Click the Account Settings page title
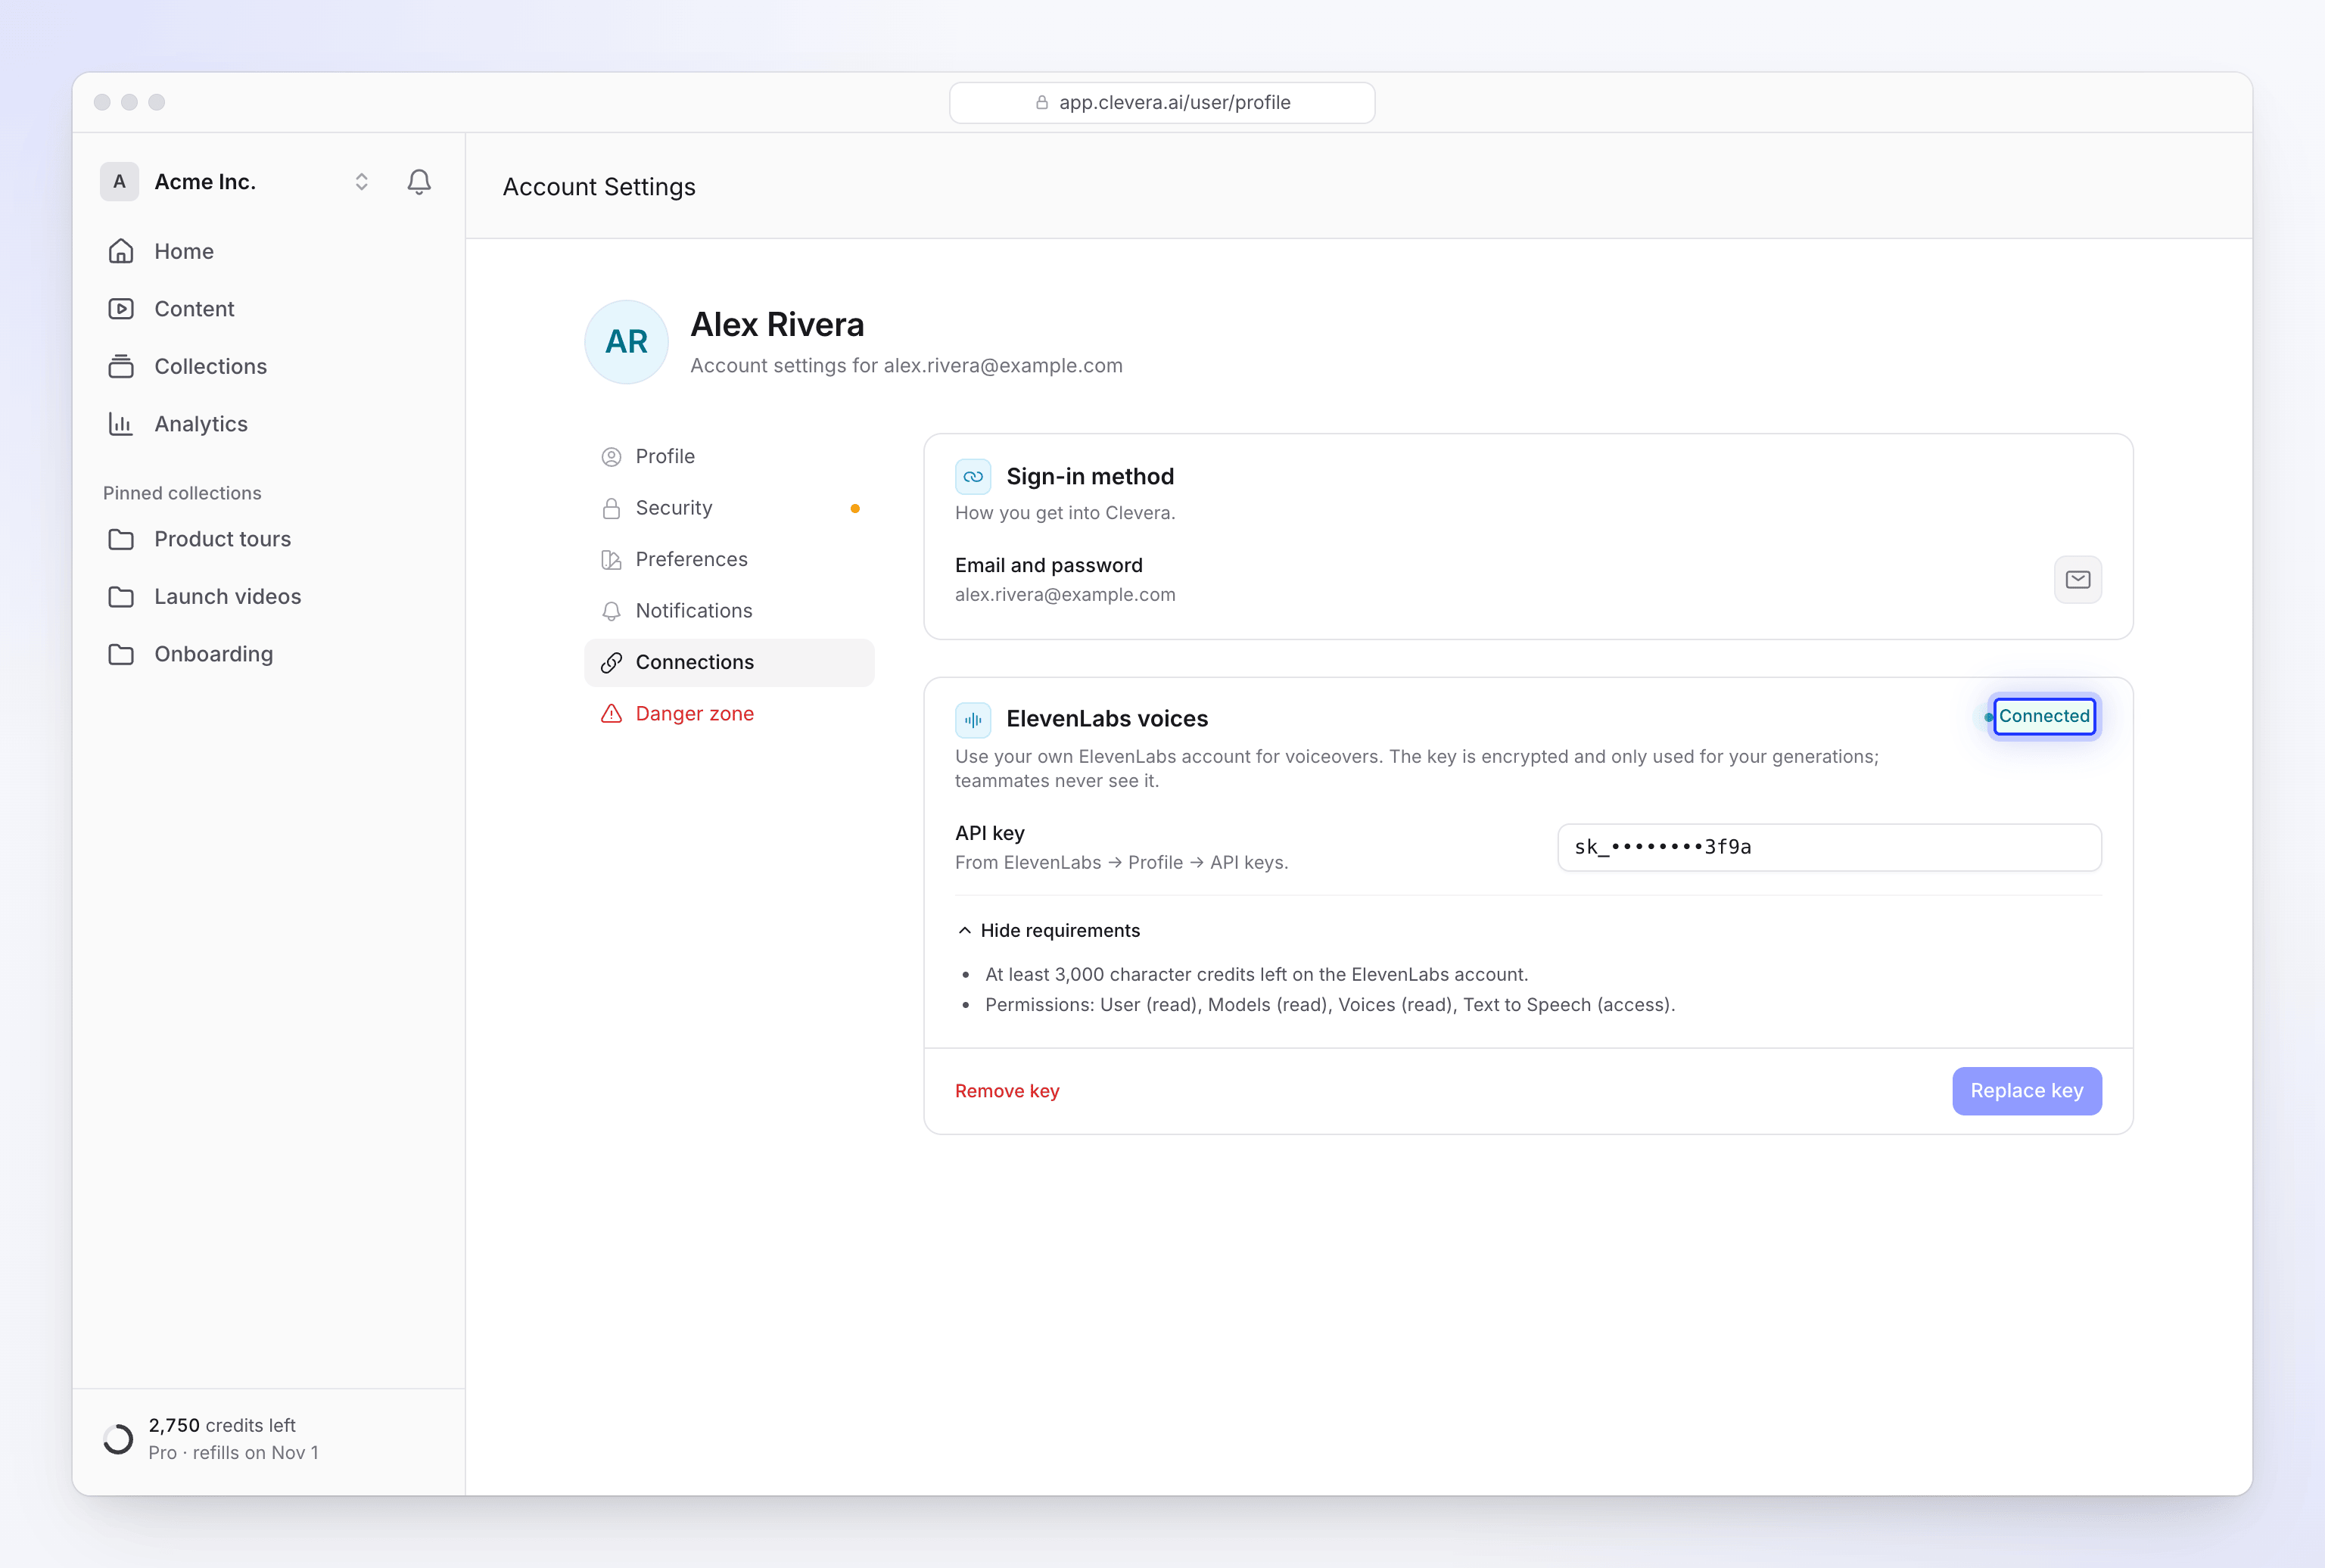This screenshot has width=2325, height=1568. tap(599, 187)
